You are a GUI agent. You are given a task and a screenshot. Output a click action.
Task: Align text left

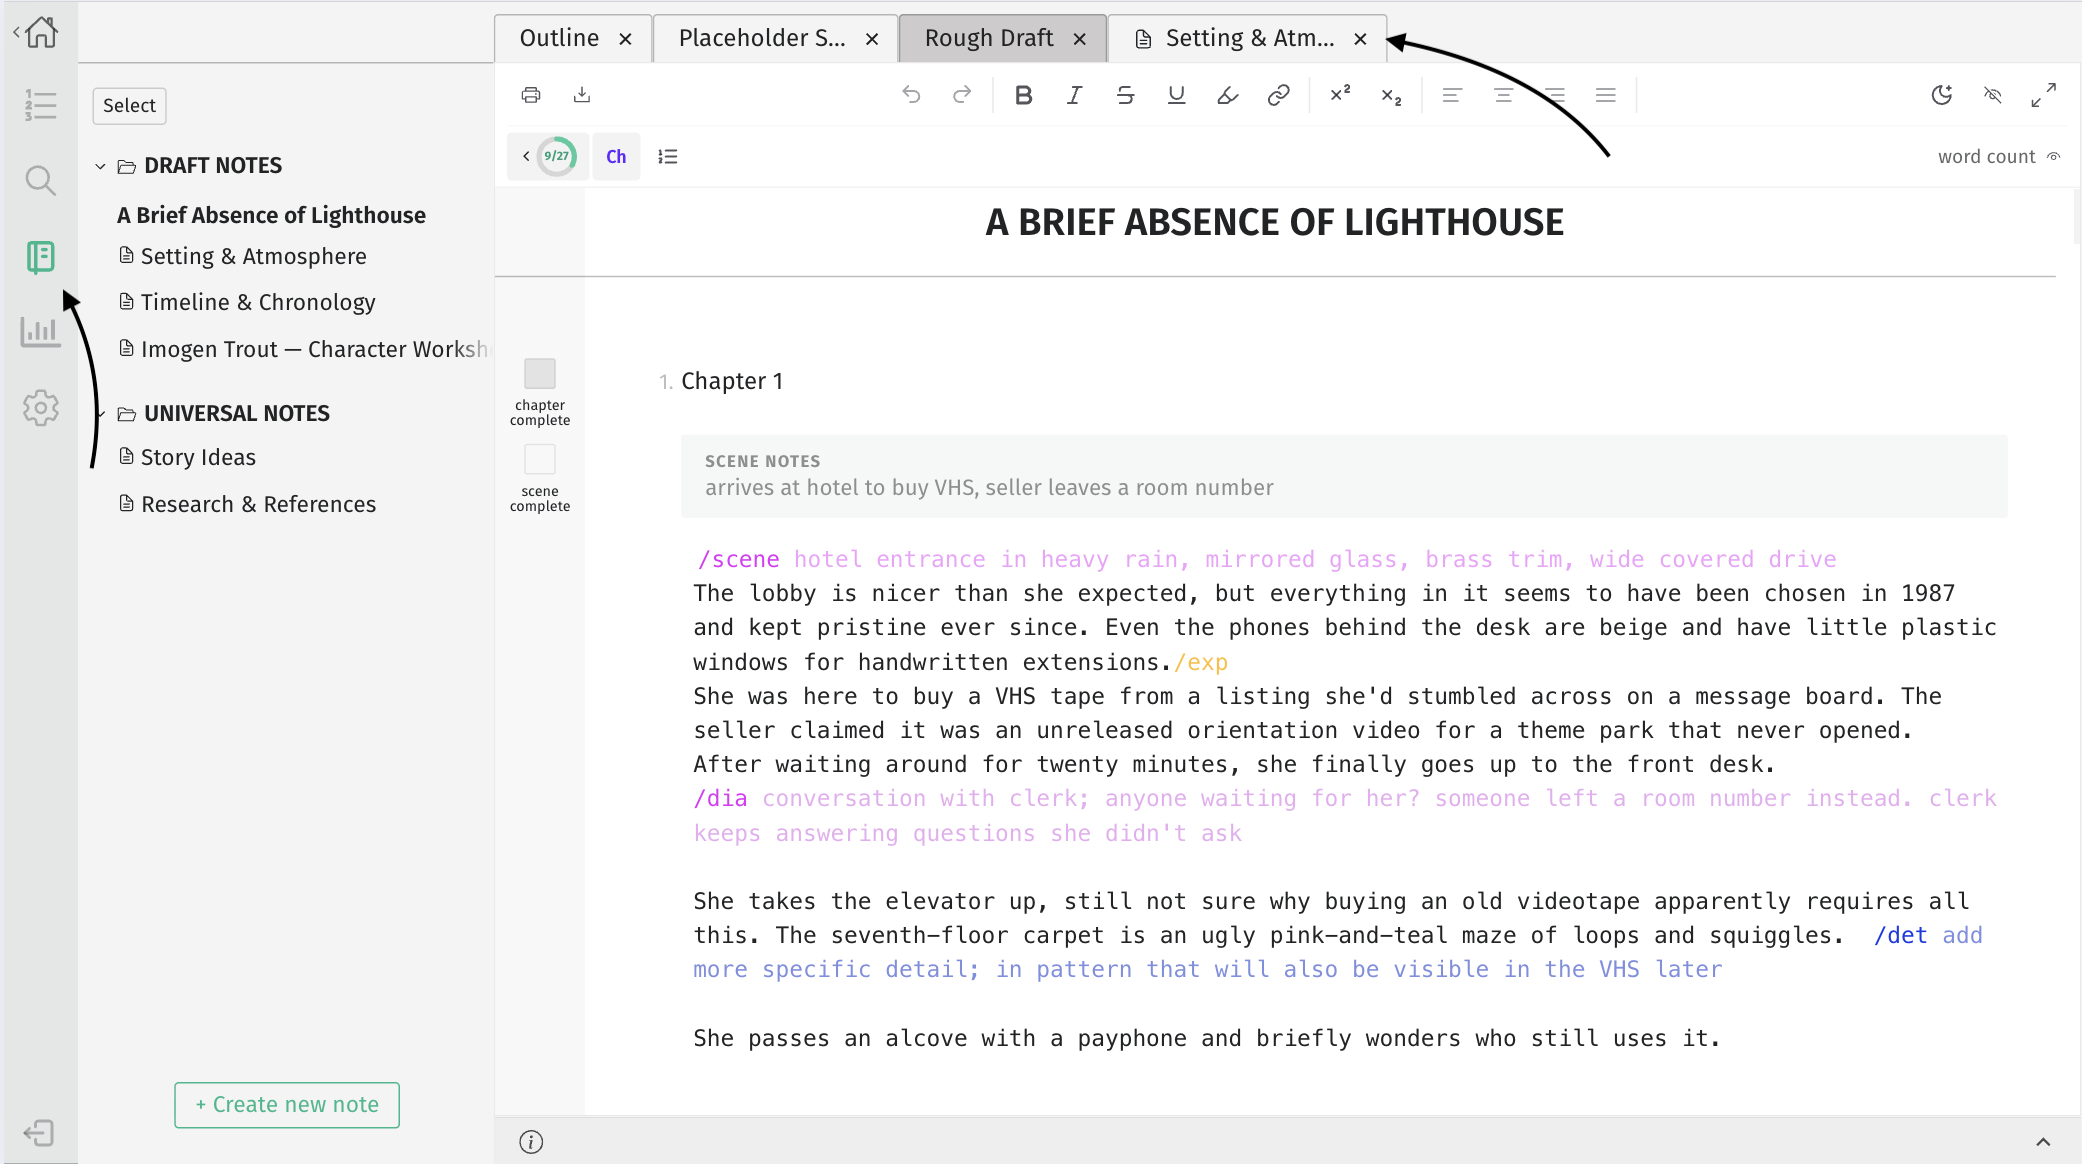1452,95
